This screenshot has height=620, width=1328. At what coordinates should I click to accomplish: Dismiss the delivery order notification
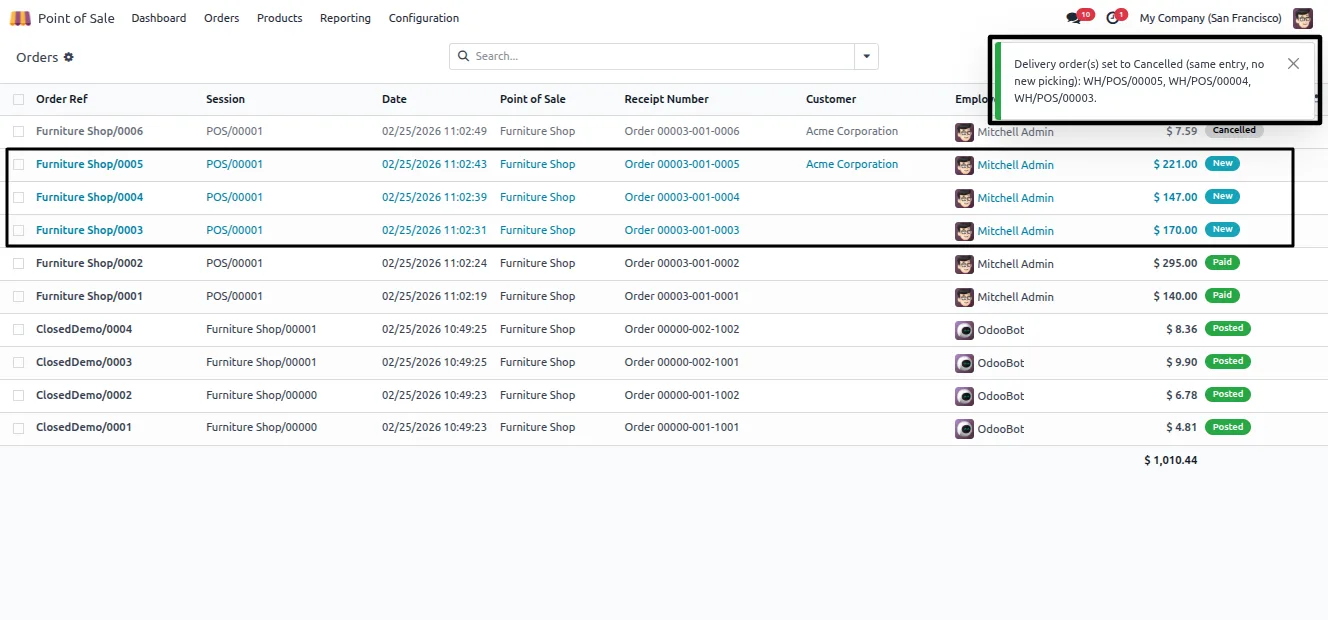click(1293, 63)
